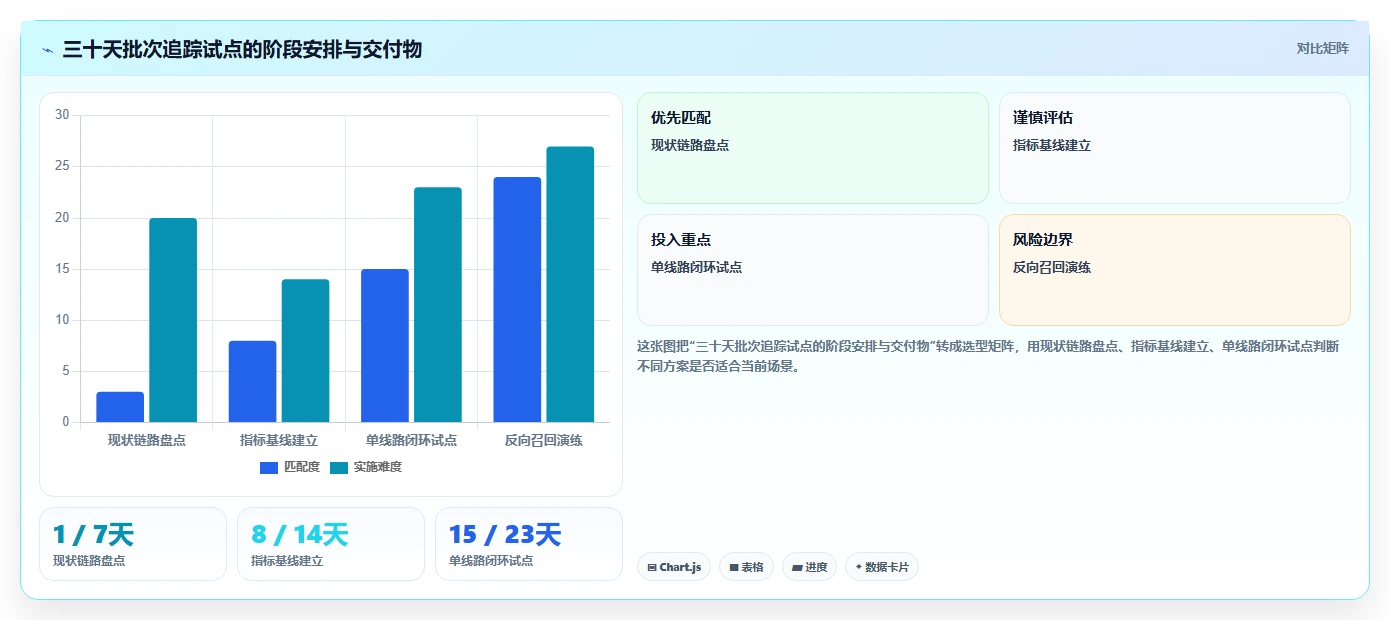This screenshot has width=1390, height=620.
Task: Click the description paragraph below the matrix
Action: pos(990,356)
